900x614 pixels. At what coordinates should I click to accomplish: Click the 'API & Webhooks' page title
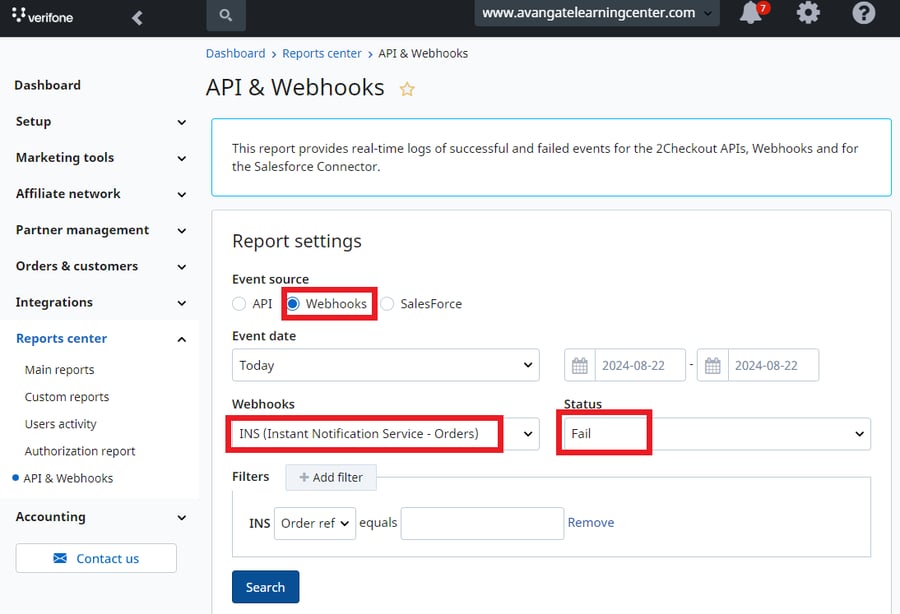[295, 88]
